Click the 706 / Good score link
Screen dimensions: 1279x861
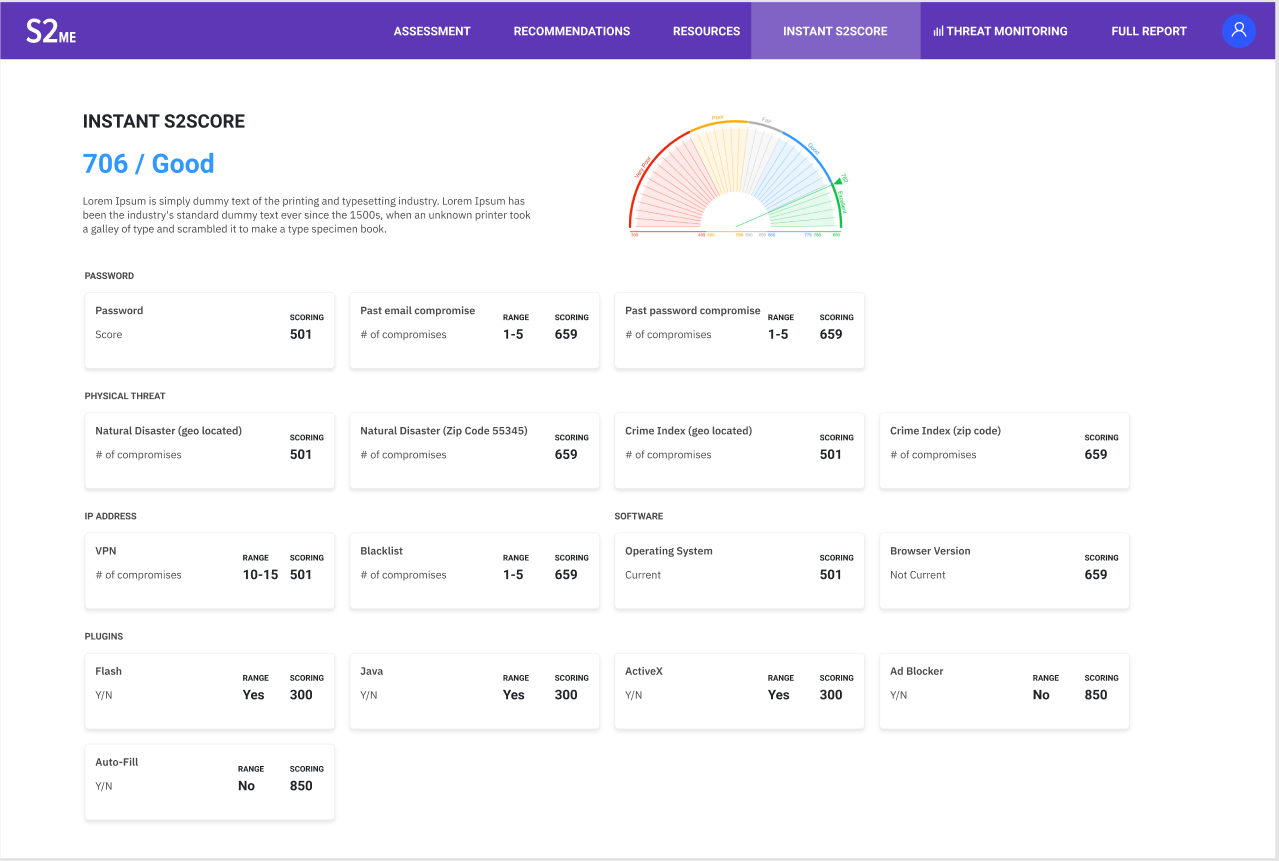(x=148, y=162)
